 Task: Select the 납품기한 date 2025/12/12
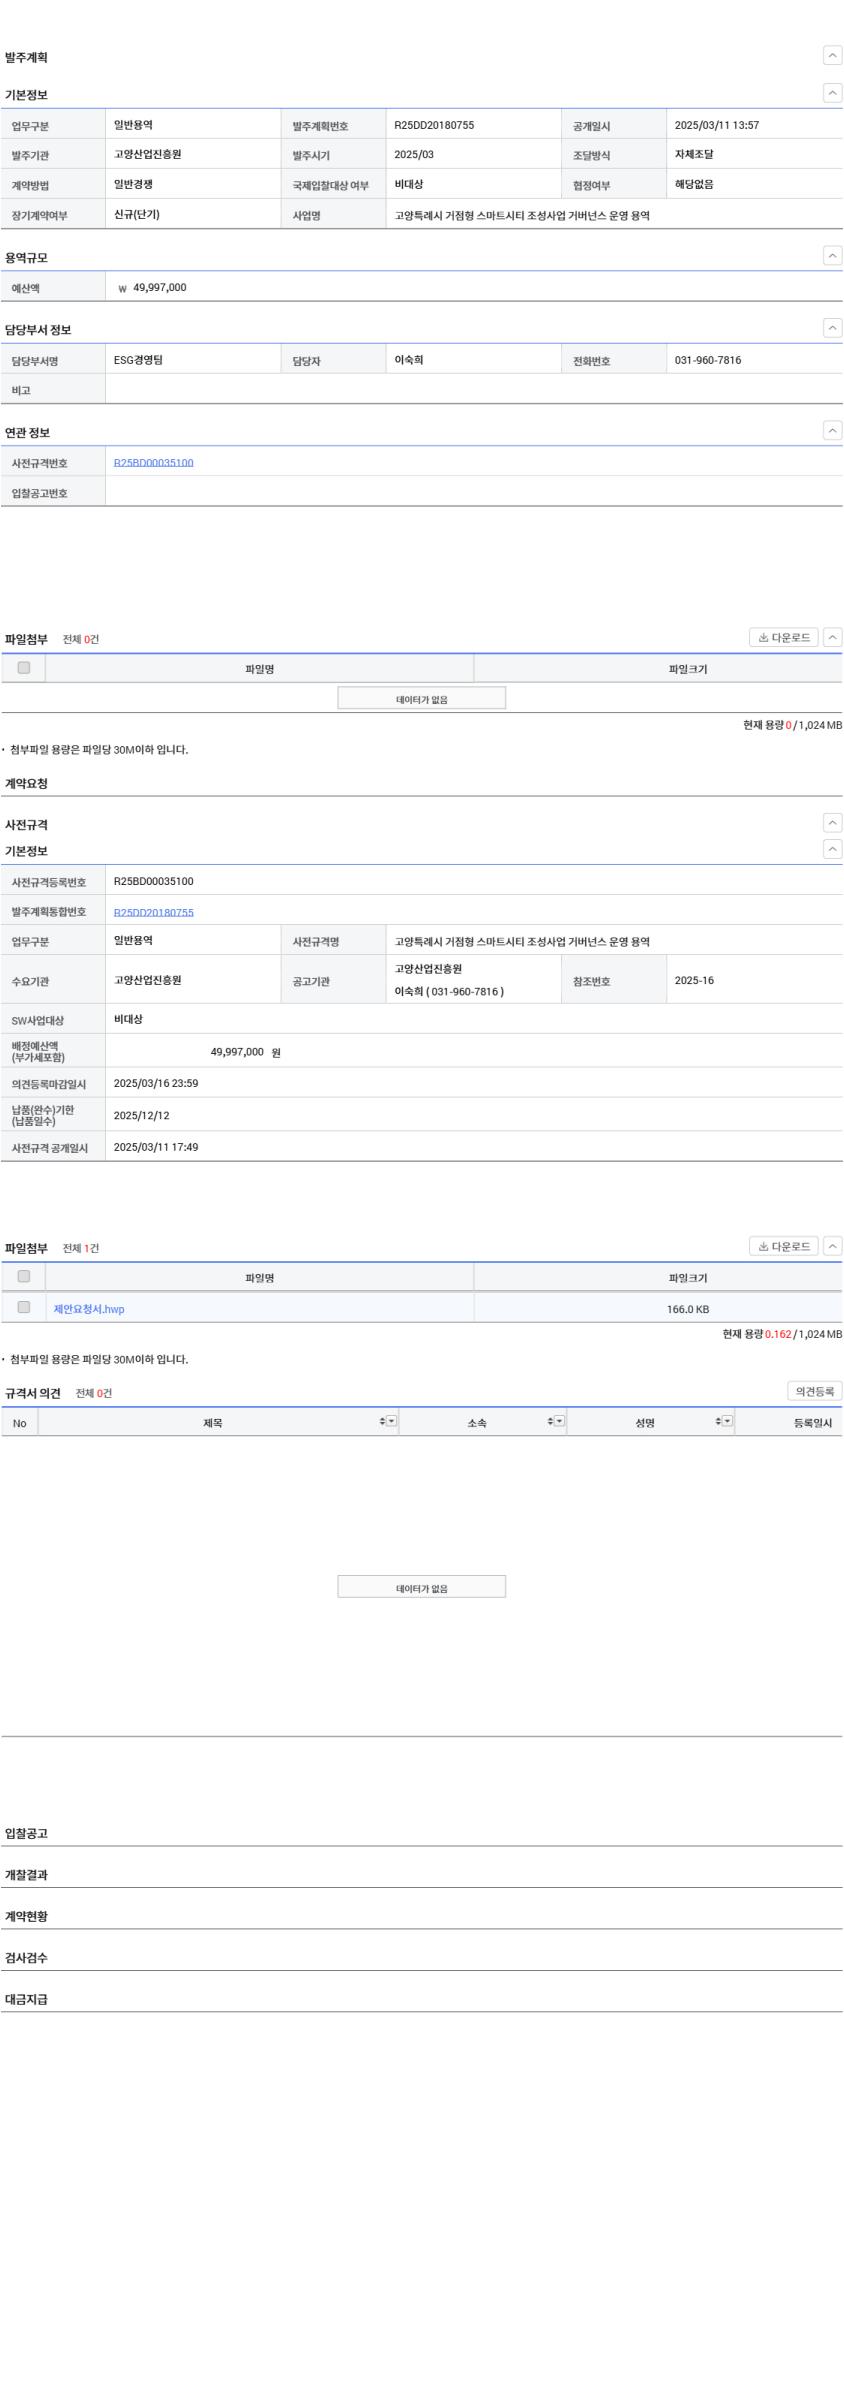click(x=142, y=1115)
